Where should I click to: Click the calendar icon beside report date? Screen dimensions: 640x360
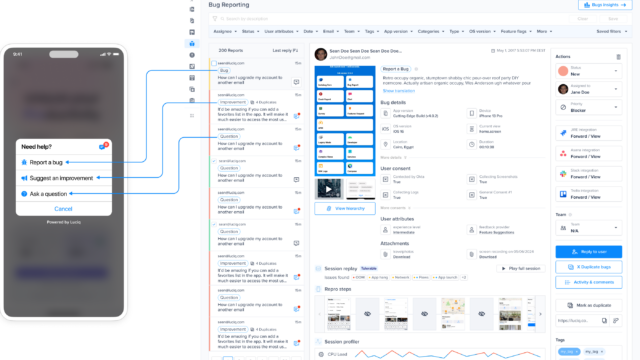pos(493,51)
